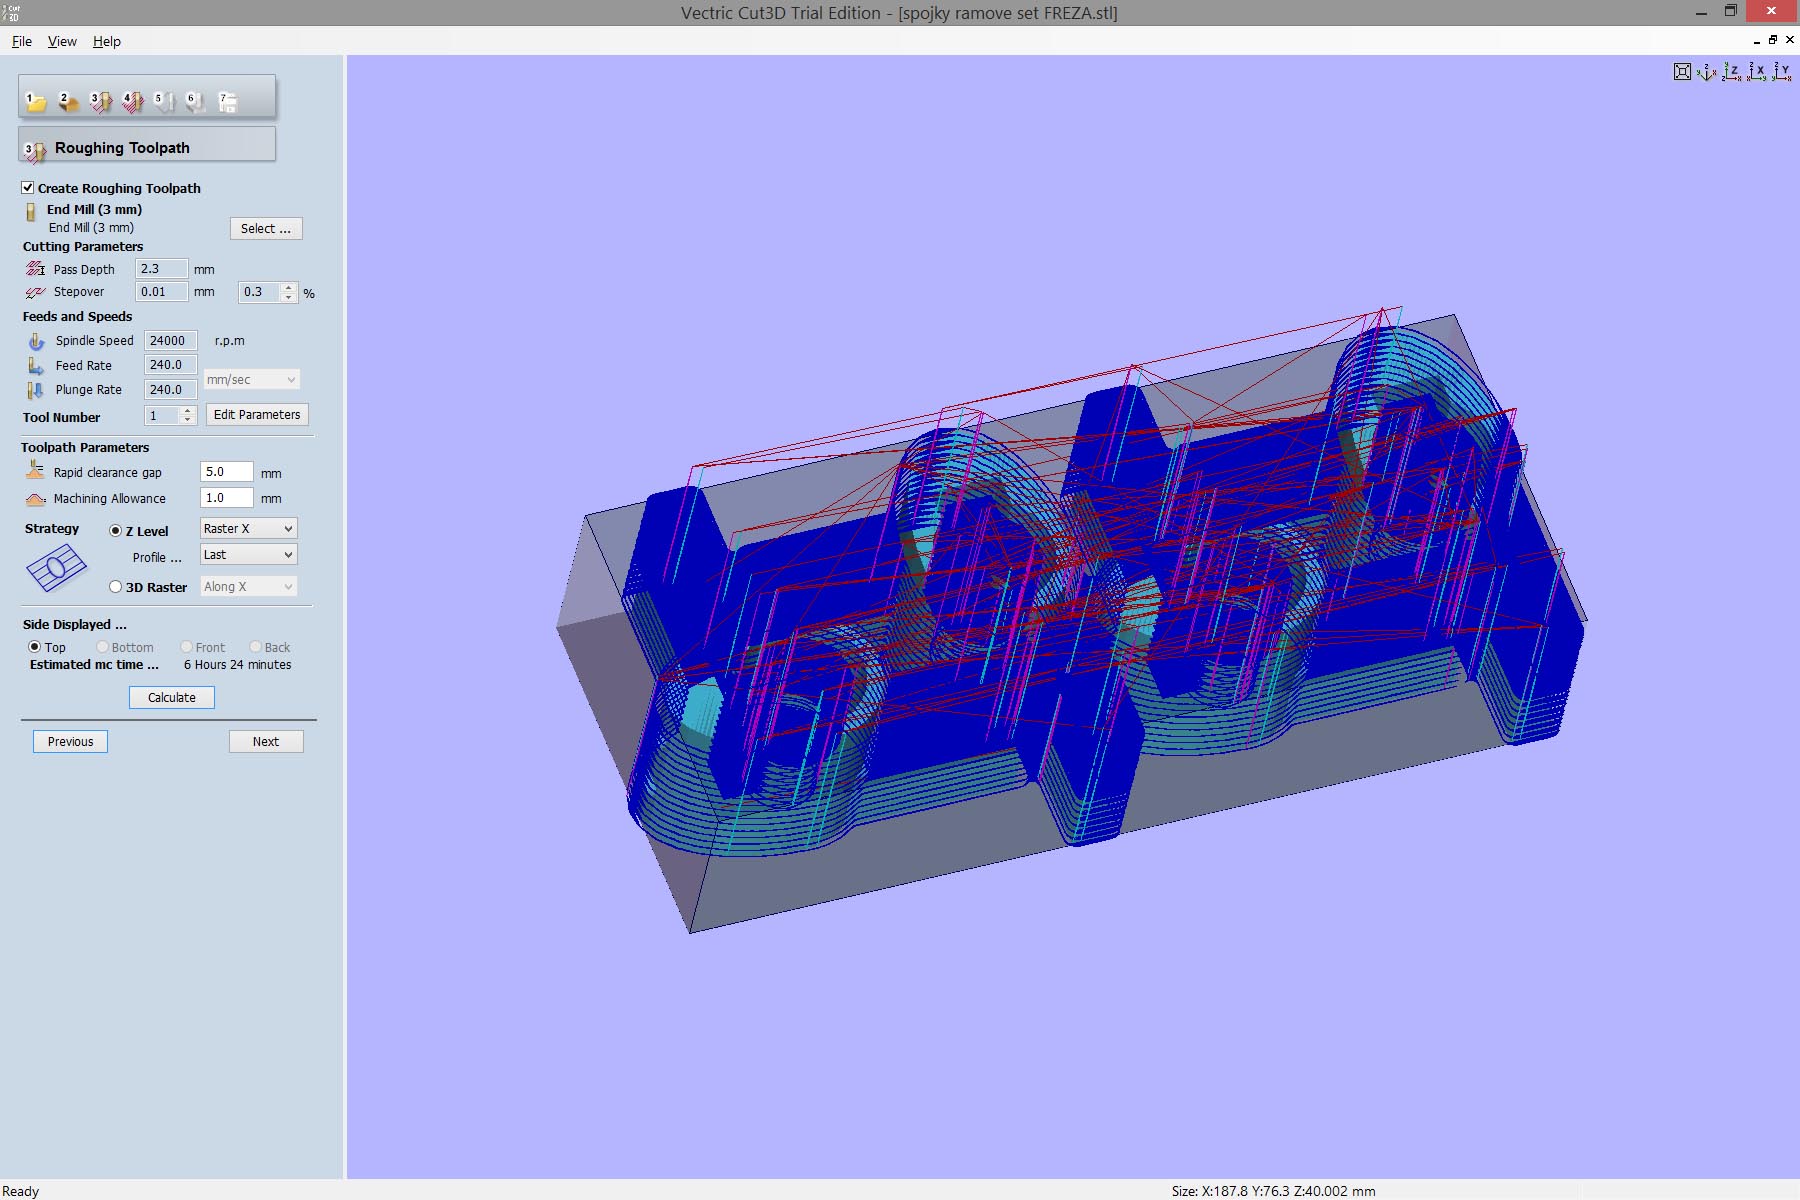View model along the X axis
1800x1200 pixels.
coord(1757,72)
